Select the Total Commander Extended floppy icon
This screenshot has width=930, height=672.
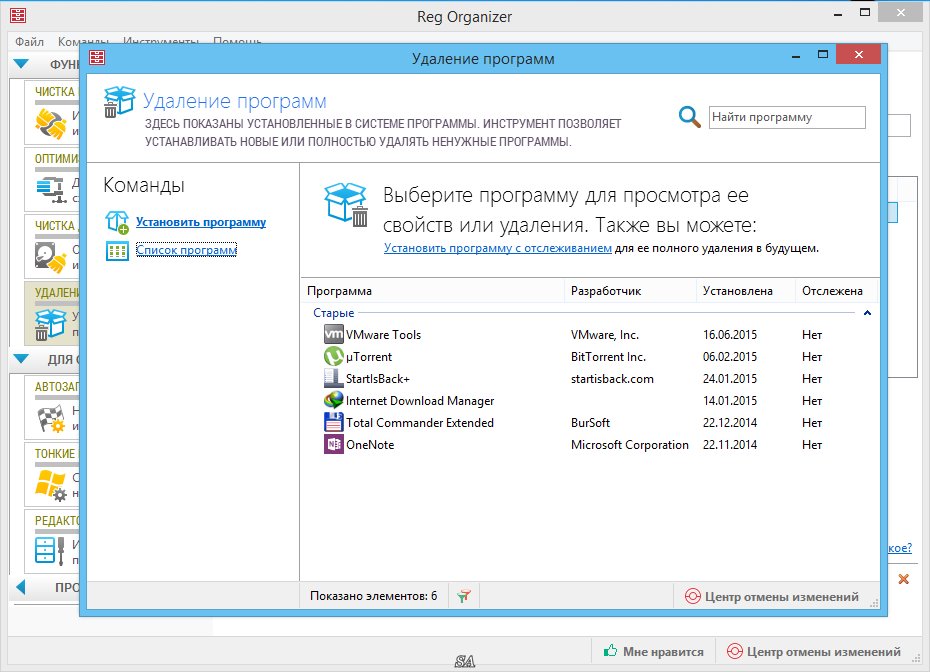(x=333, y=422)
